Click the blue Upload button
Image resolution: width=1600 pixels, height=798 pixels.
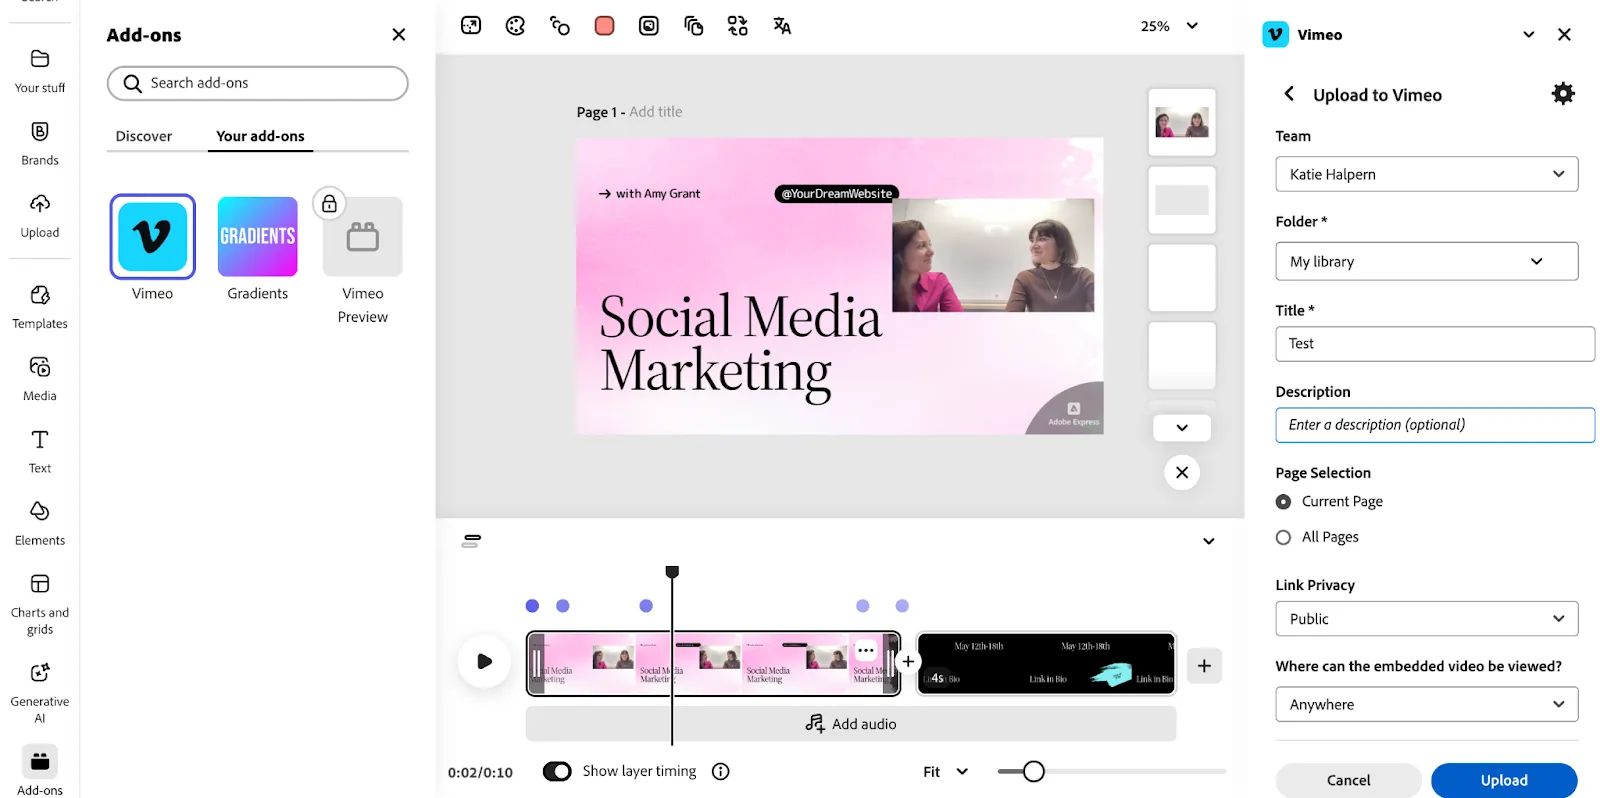pyautogui.click(x=1503, y=780)
